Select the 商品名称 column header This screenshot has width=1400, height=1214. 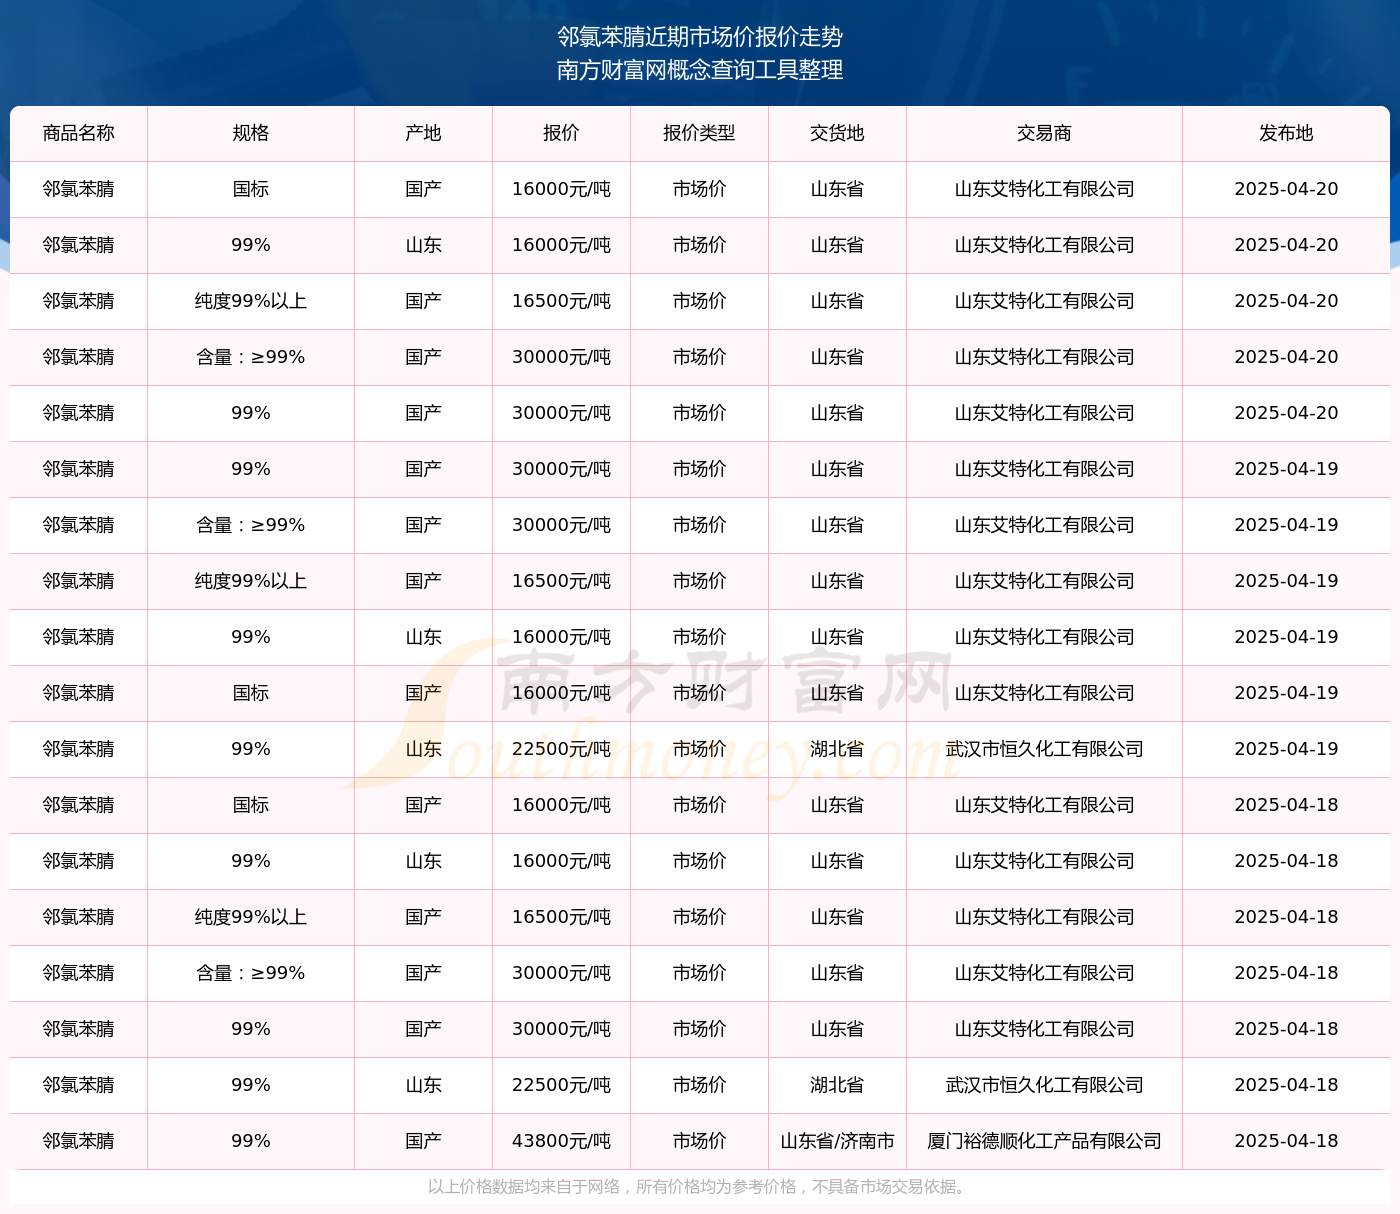point(79,133)
